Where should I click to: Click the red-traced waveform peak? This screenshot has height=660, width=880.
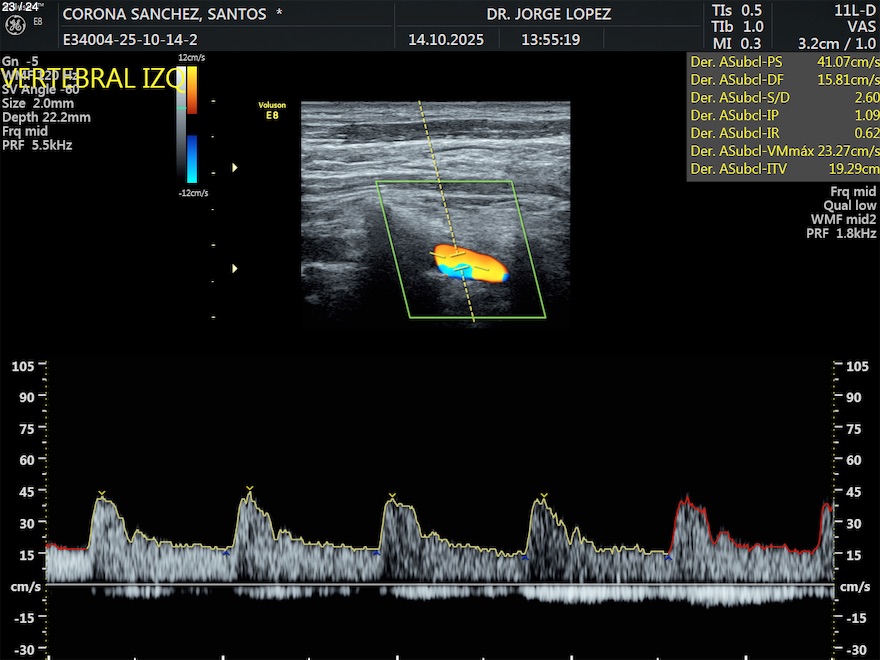(x=686, y=498)
